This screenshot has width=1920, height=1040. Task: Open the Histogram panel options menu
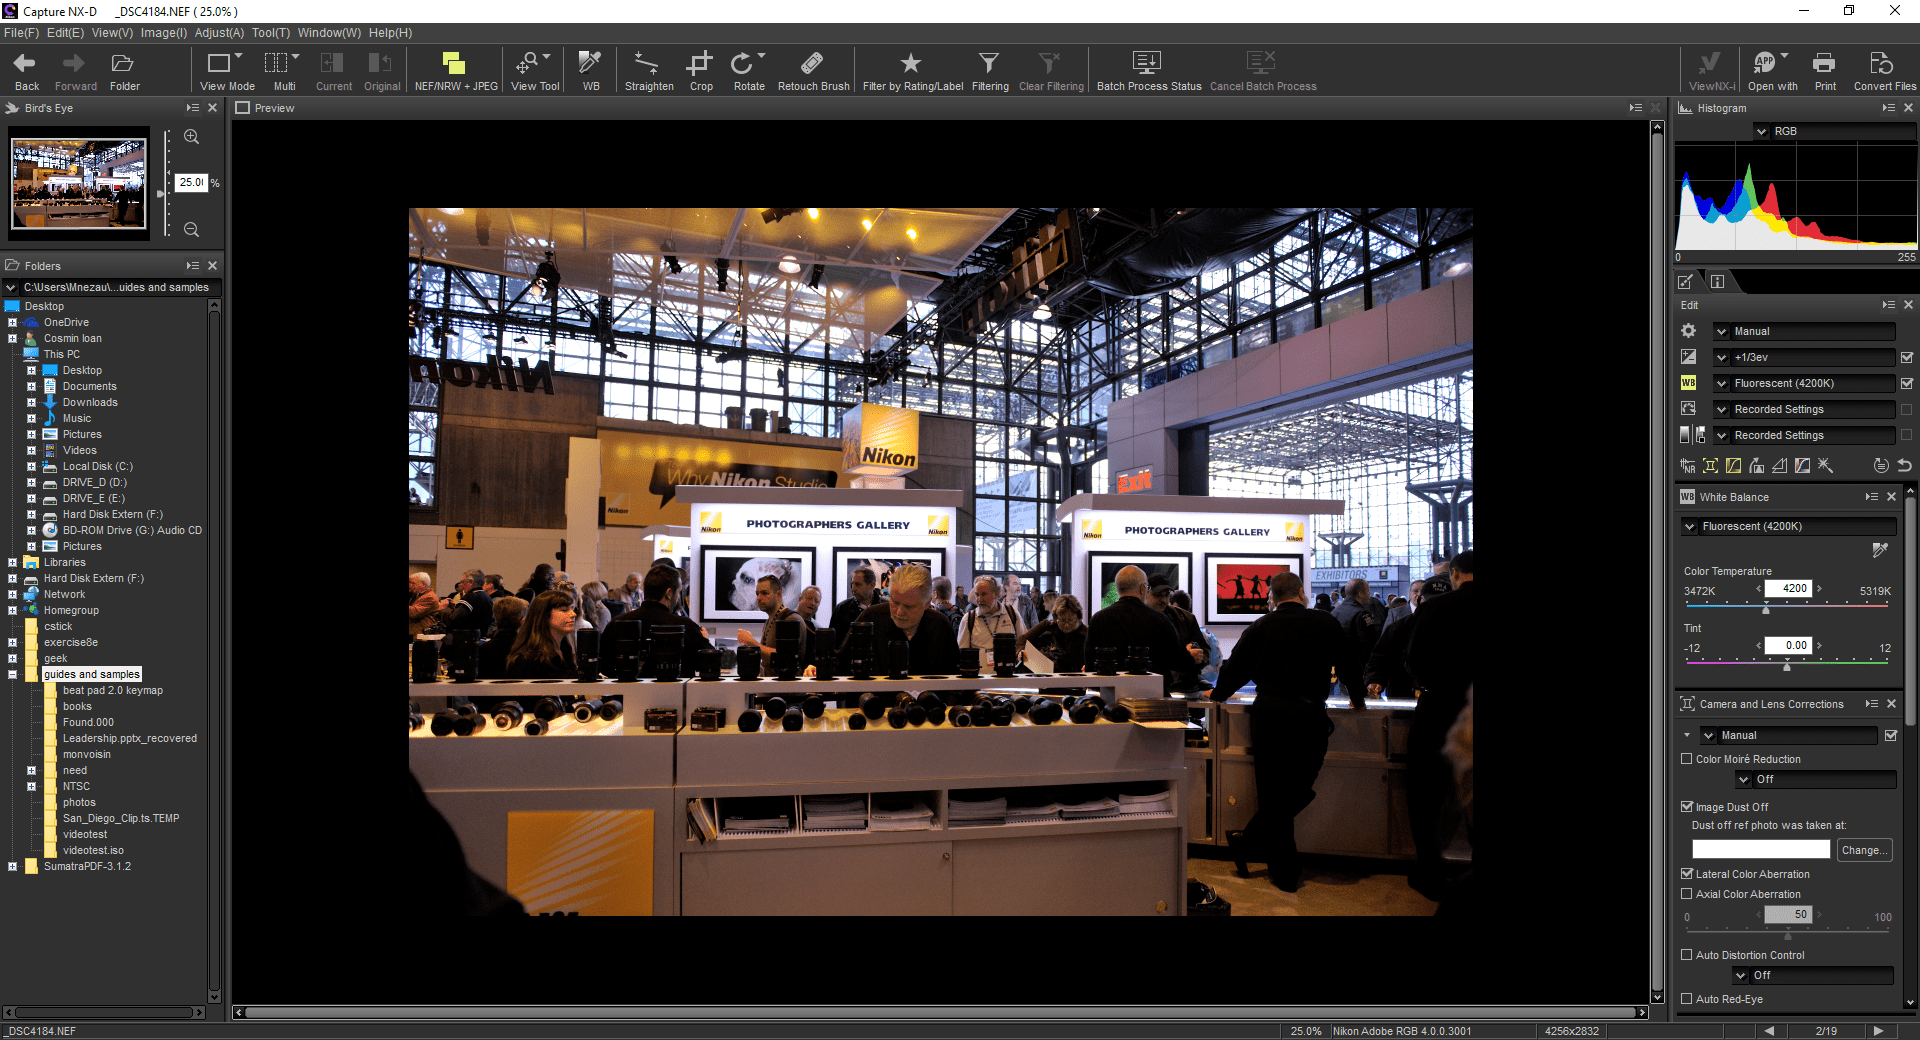(x=1888, y=108)
